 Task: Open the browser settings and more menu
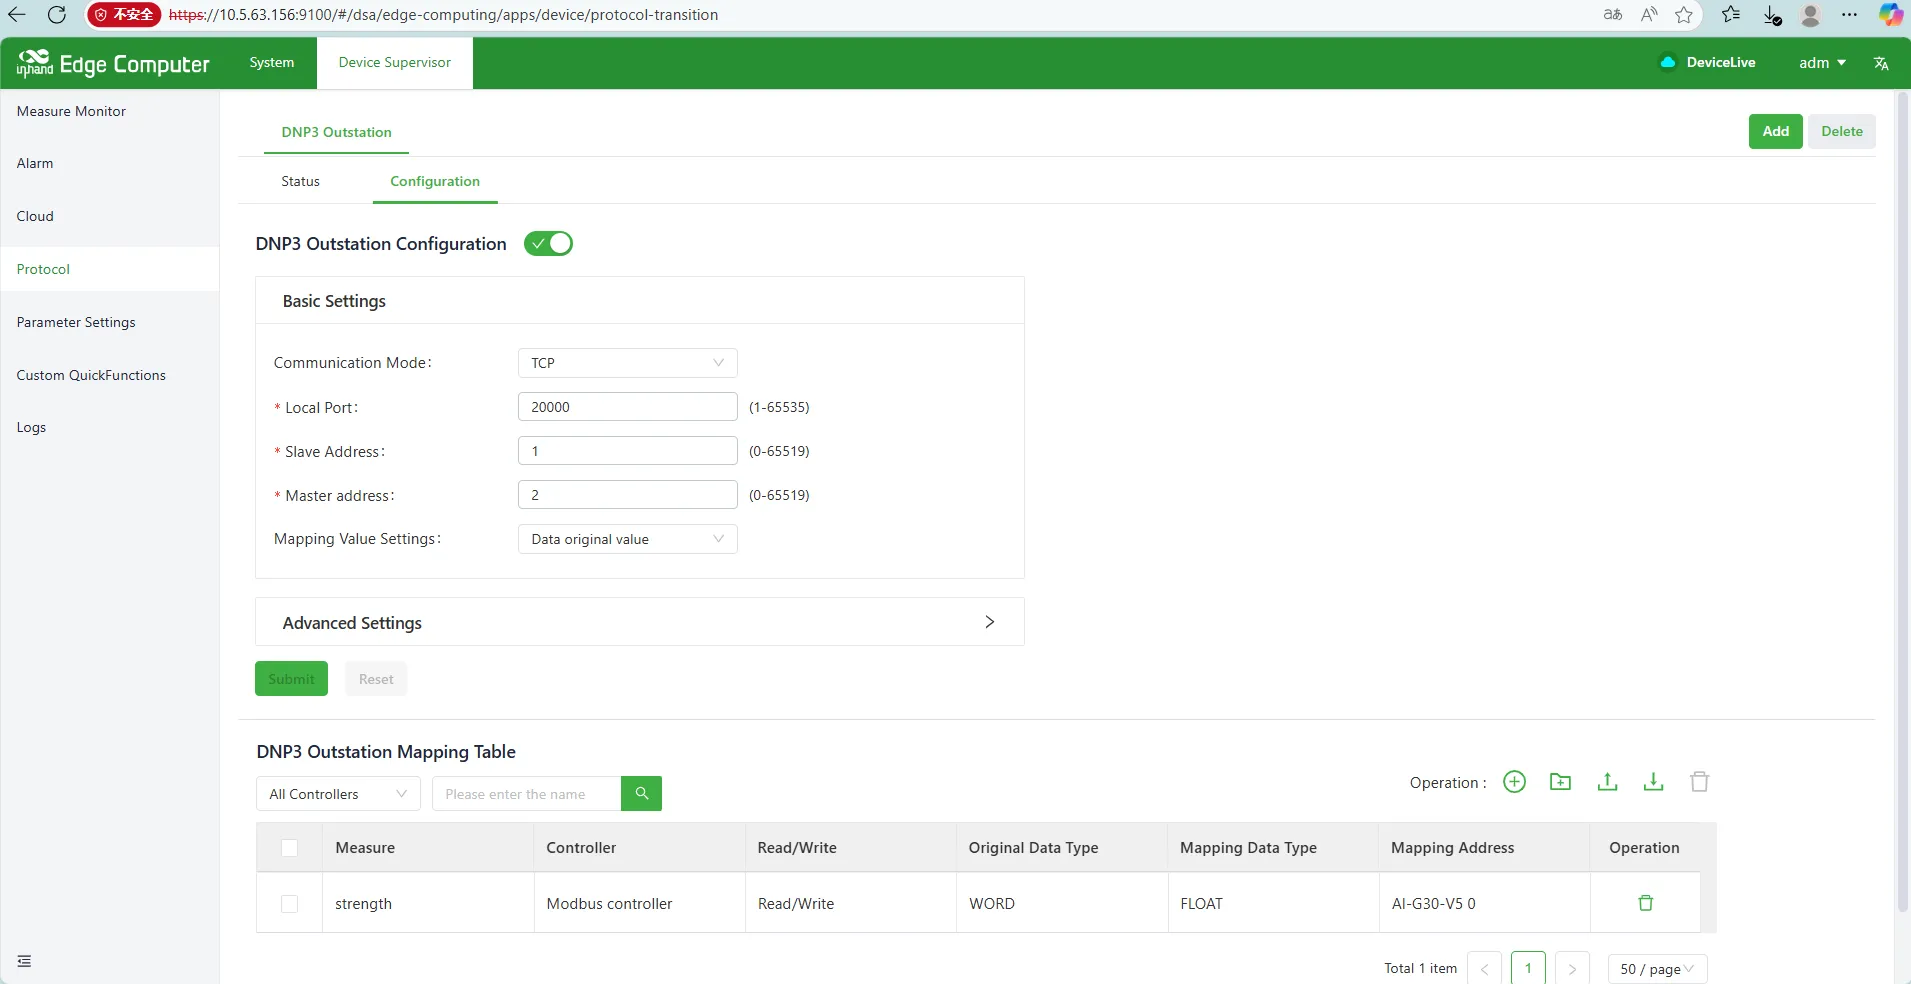click(x=1849, y=15)
